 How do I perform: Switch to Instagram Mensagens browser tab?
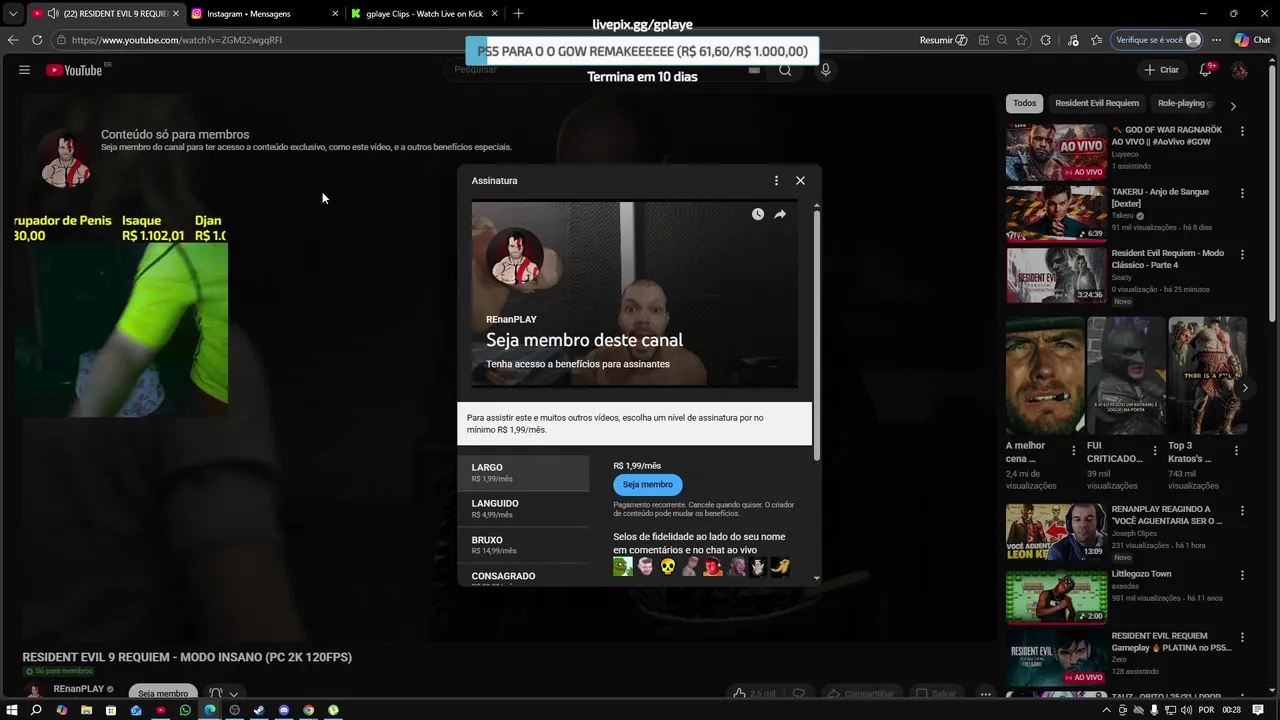[x=262, y=13]
